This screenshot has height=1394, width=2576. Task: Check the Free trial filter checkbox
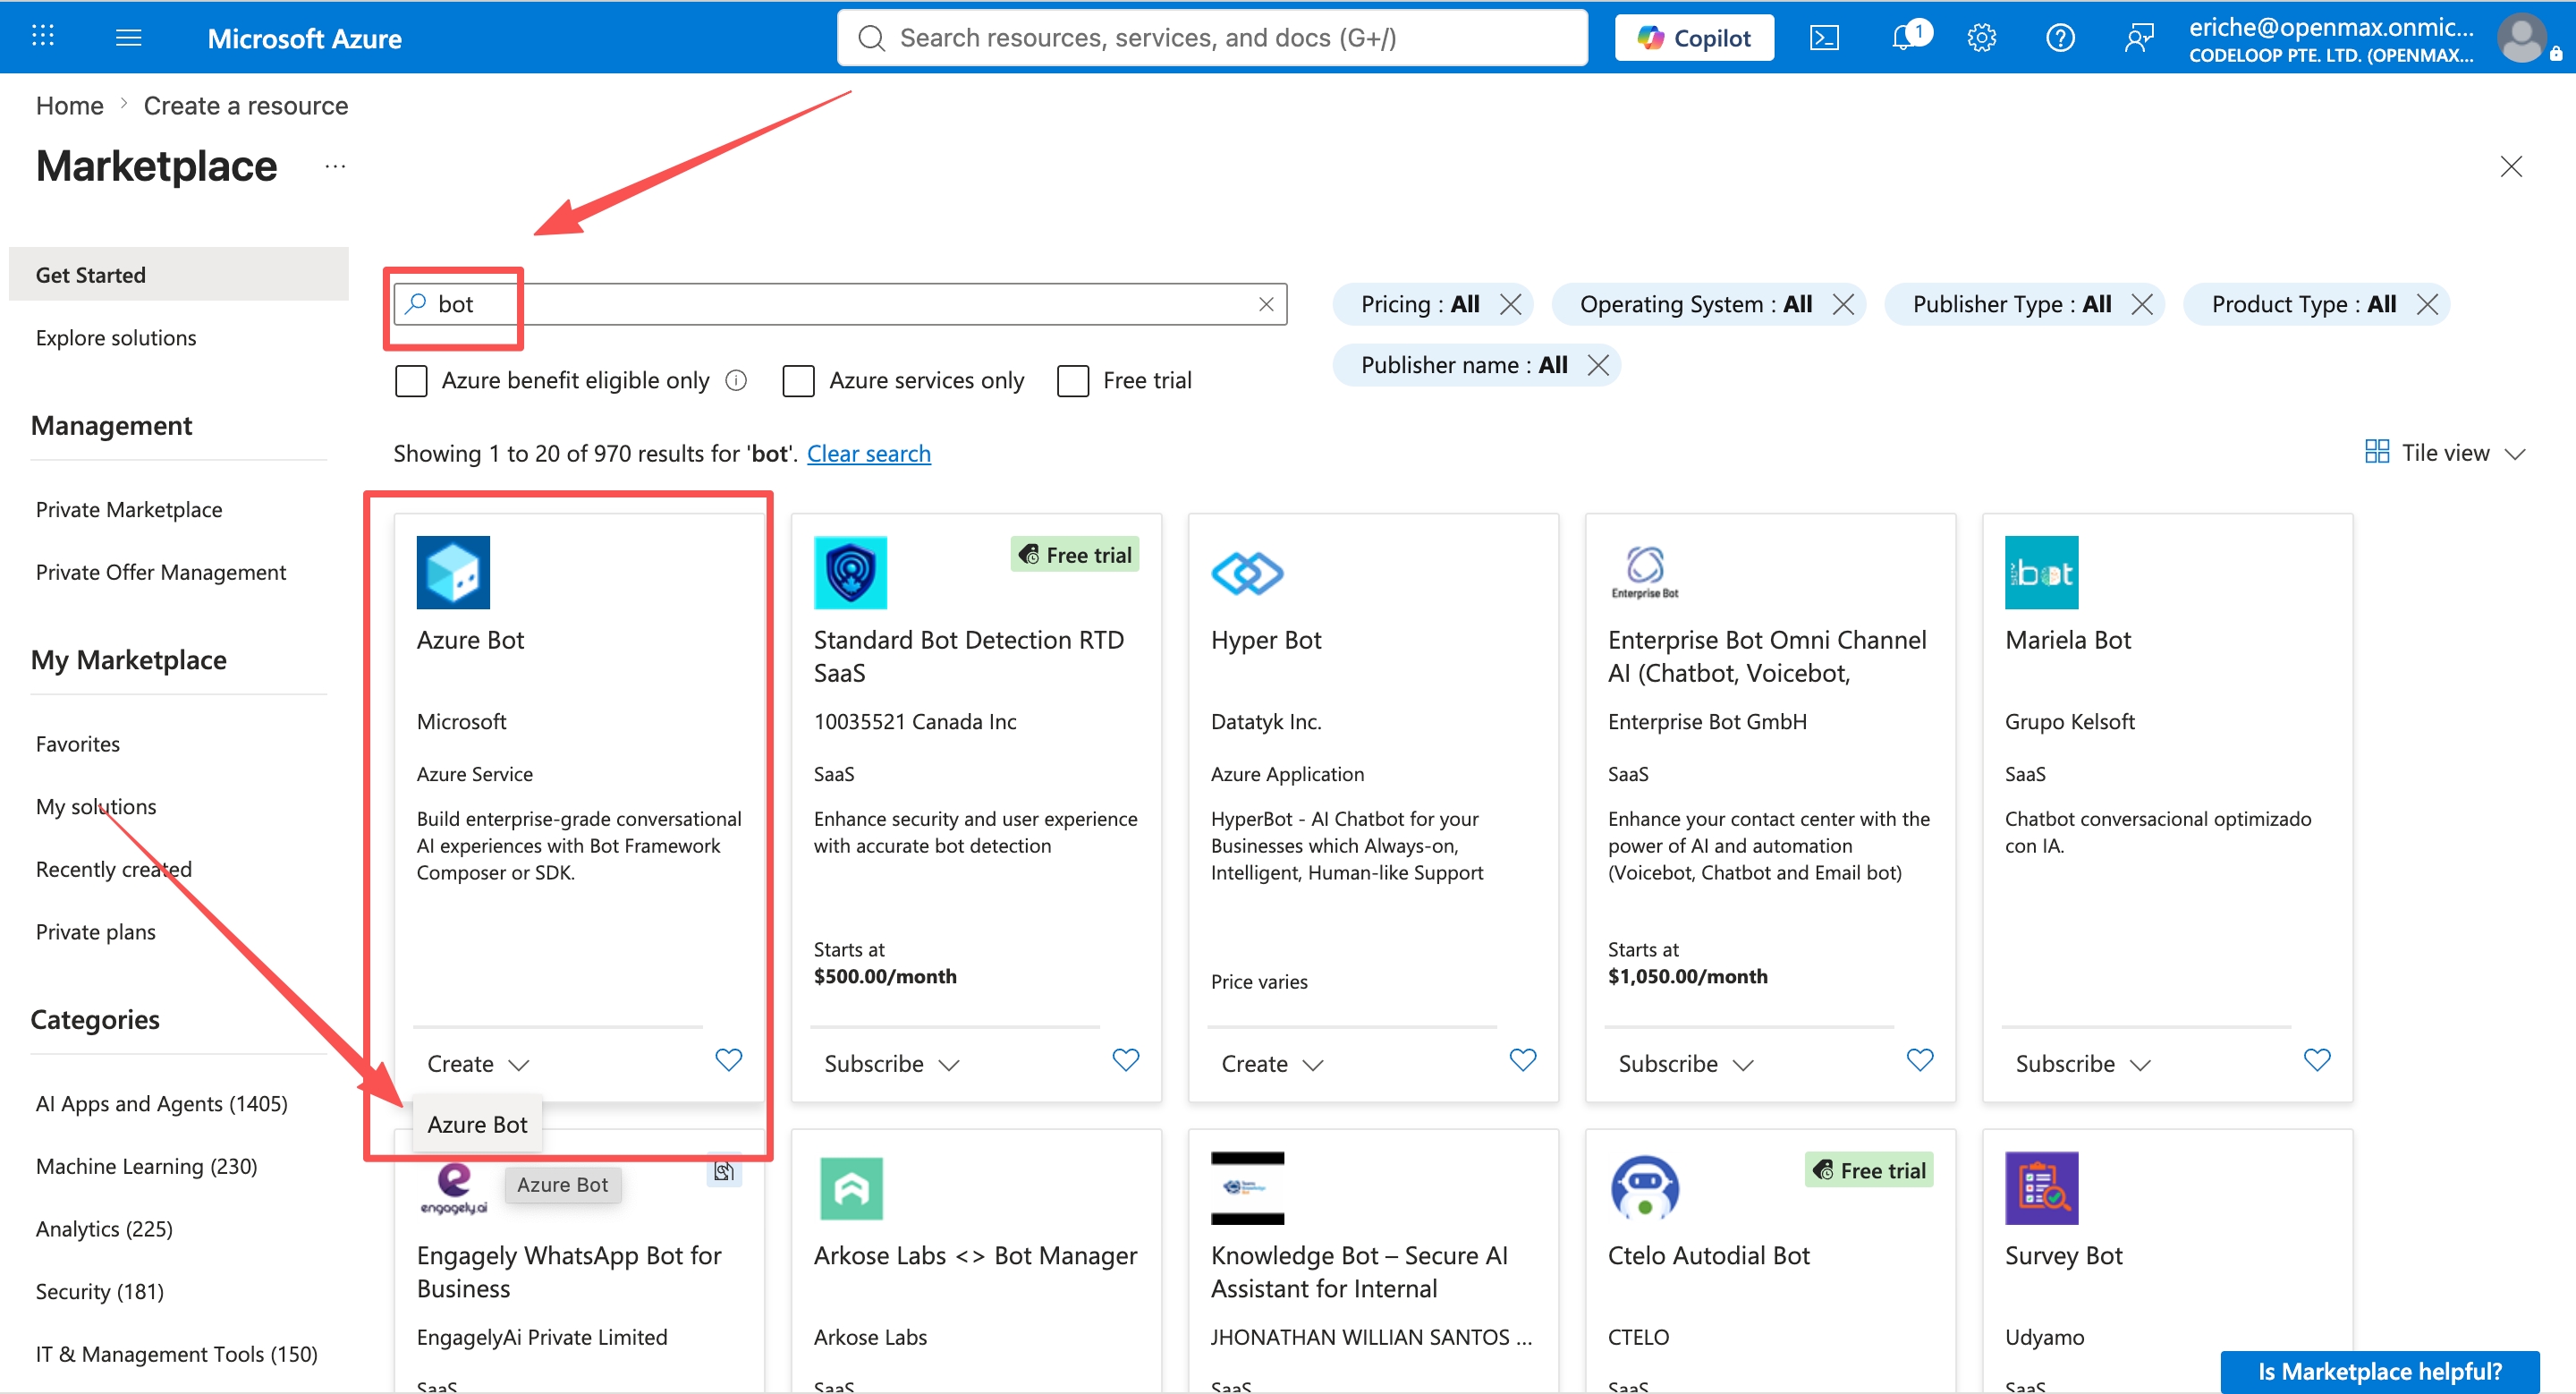pos(1073,381)
